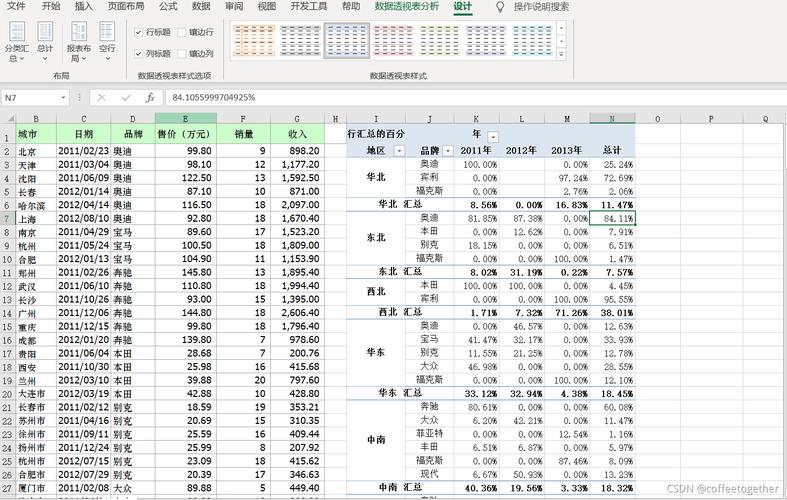Screen dimensions: 787x500
Task: Select the selected cell 84.11%
Action: pos(612,218)
